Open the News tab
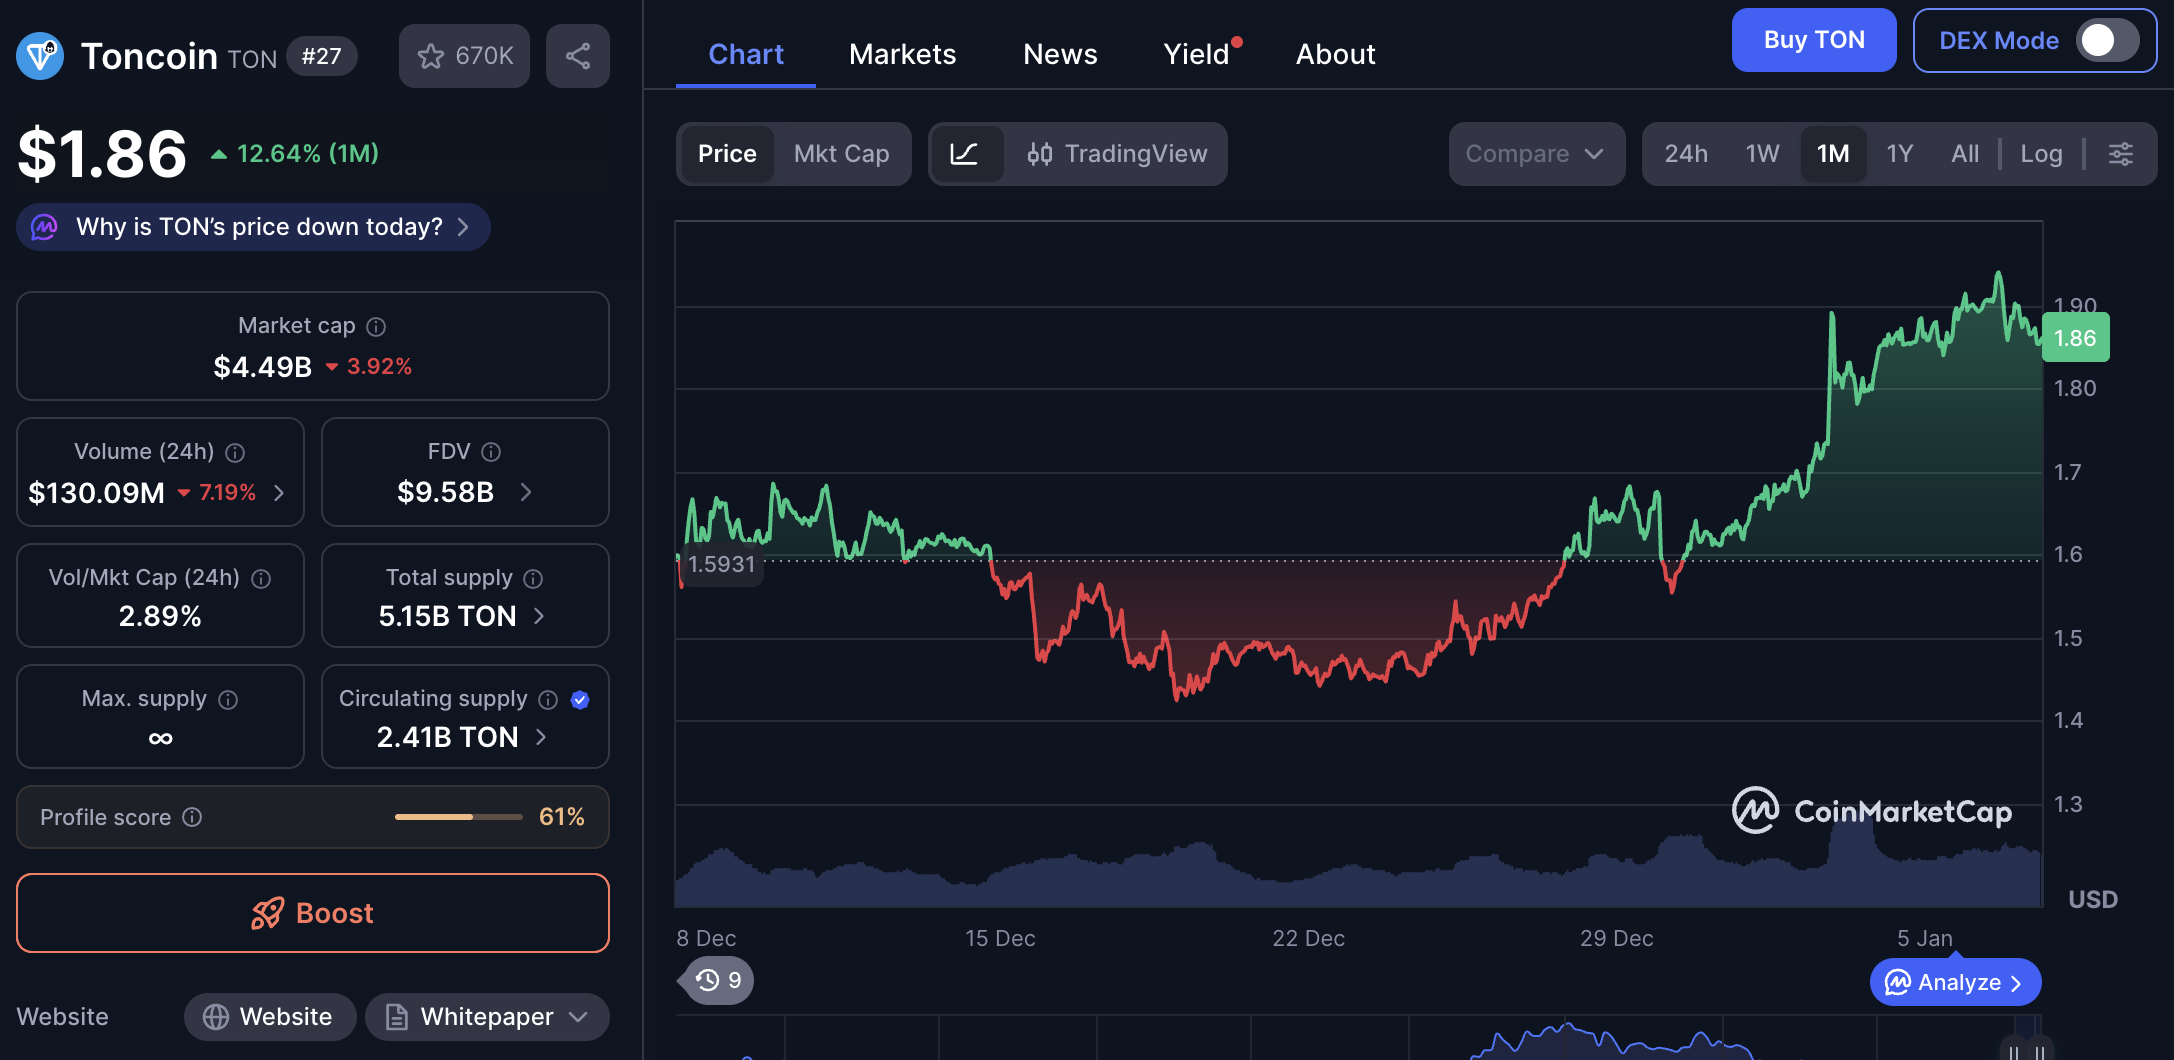 1060,54
